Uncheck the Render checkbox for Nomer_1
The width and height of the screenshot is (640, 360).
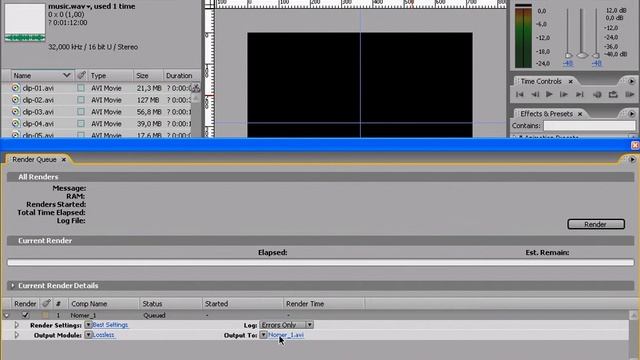[x=25, y=315]
